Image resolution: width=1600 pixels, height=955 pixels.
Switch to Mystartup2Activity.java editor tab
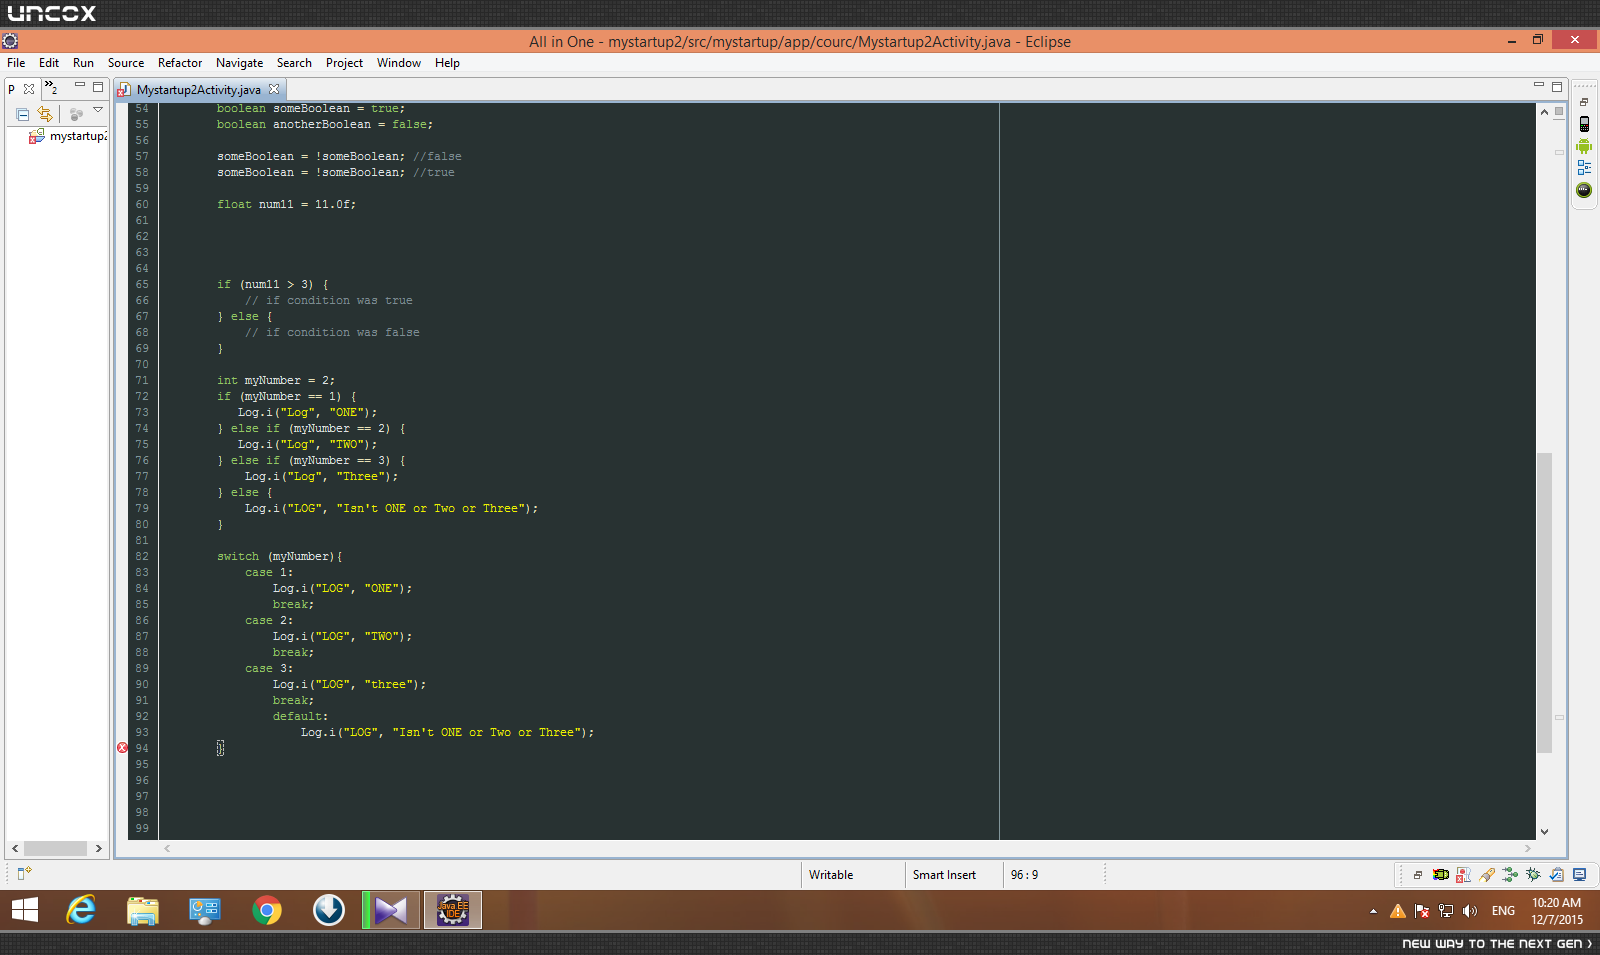[198, 90]
